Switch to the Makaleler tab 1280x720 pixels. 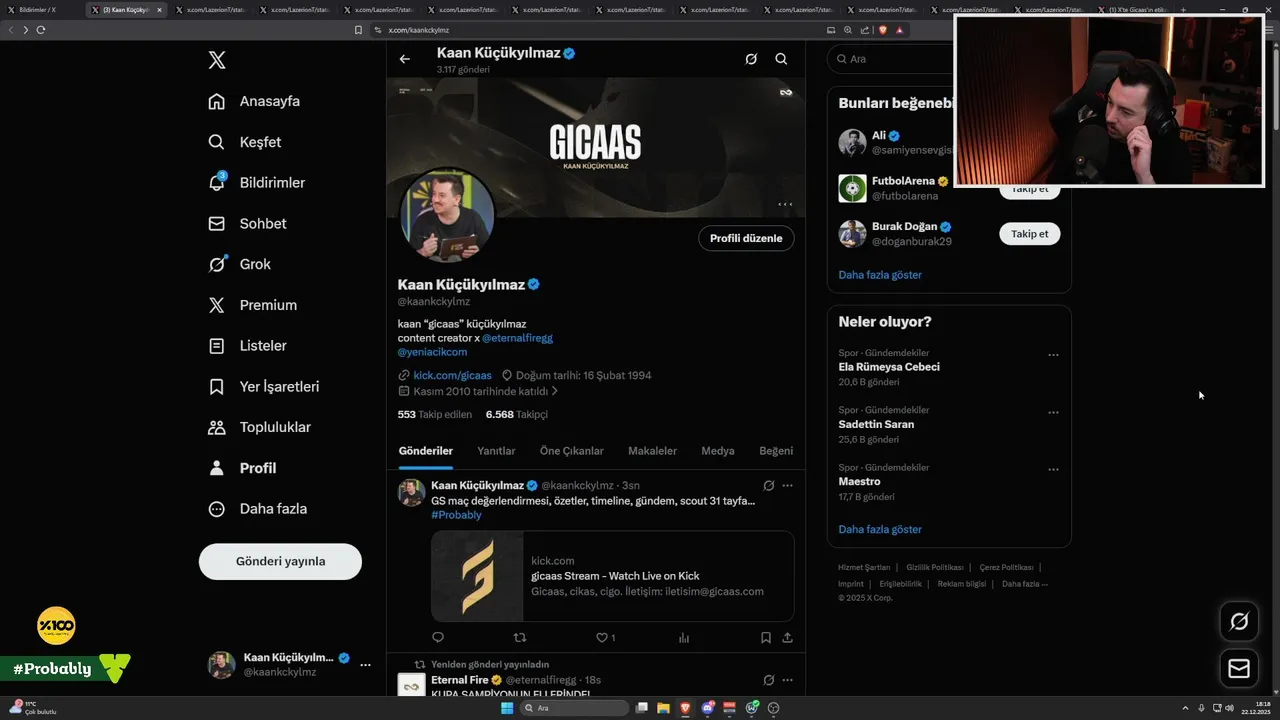652,451
